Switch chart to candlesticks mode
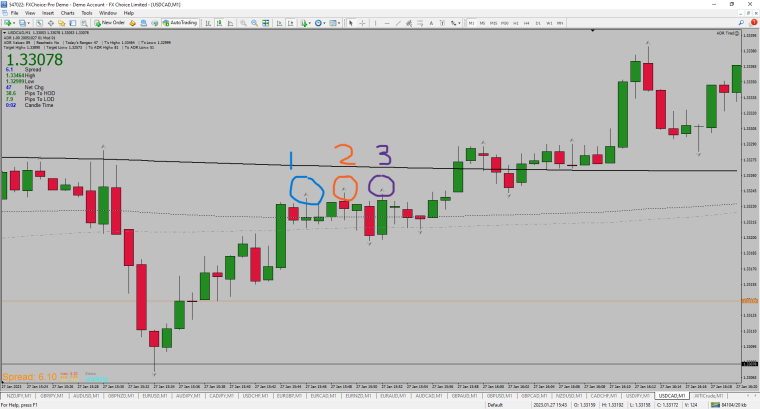This screenshot has height=409, width=760. pos(219,23)
